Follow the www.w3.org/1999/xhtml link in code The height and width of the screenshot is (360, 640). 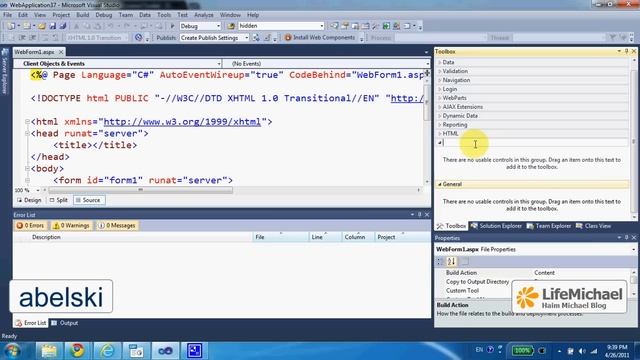182,122
